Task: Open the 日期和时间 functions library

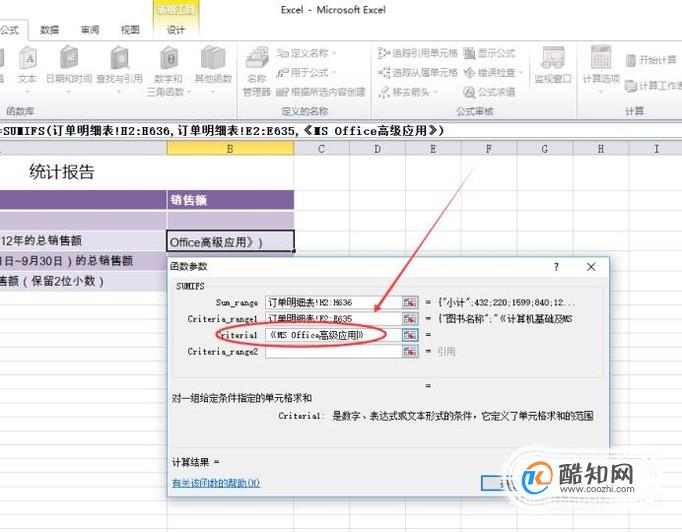Action: tap(69, 70)
